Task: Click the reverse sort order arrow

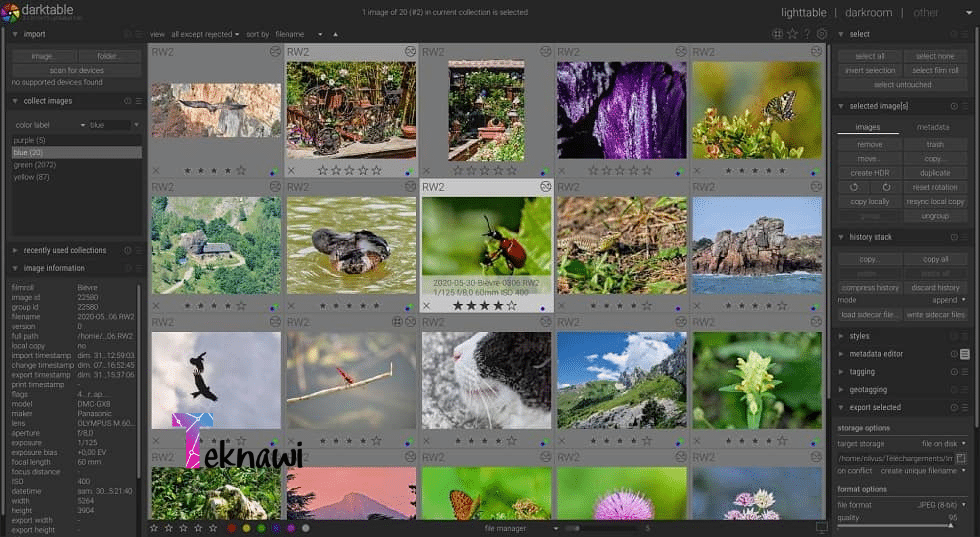Action: point(336,34)
